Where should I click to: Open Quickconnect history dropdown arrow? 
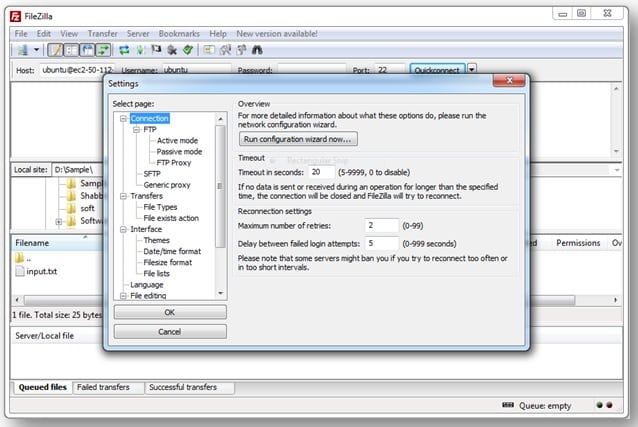pyautogui.click(x=472, y=69)
